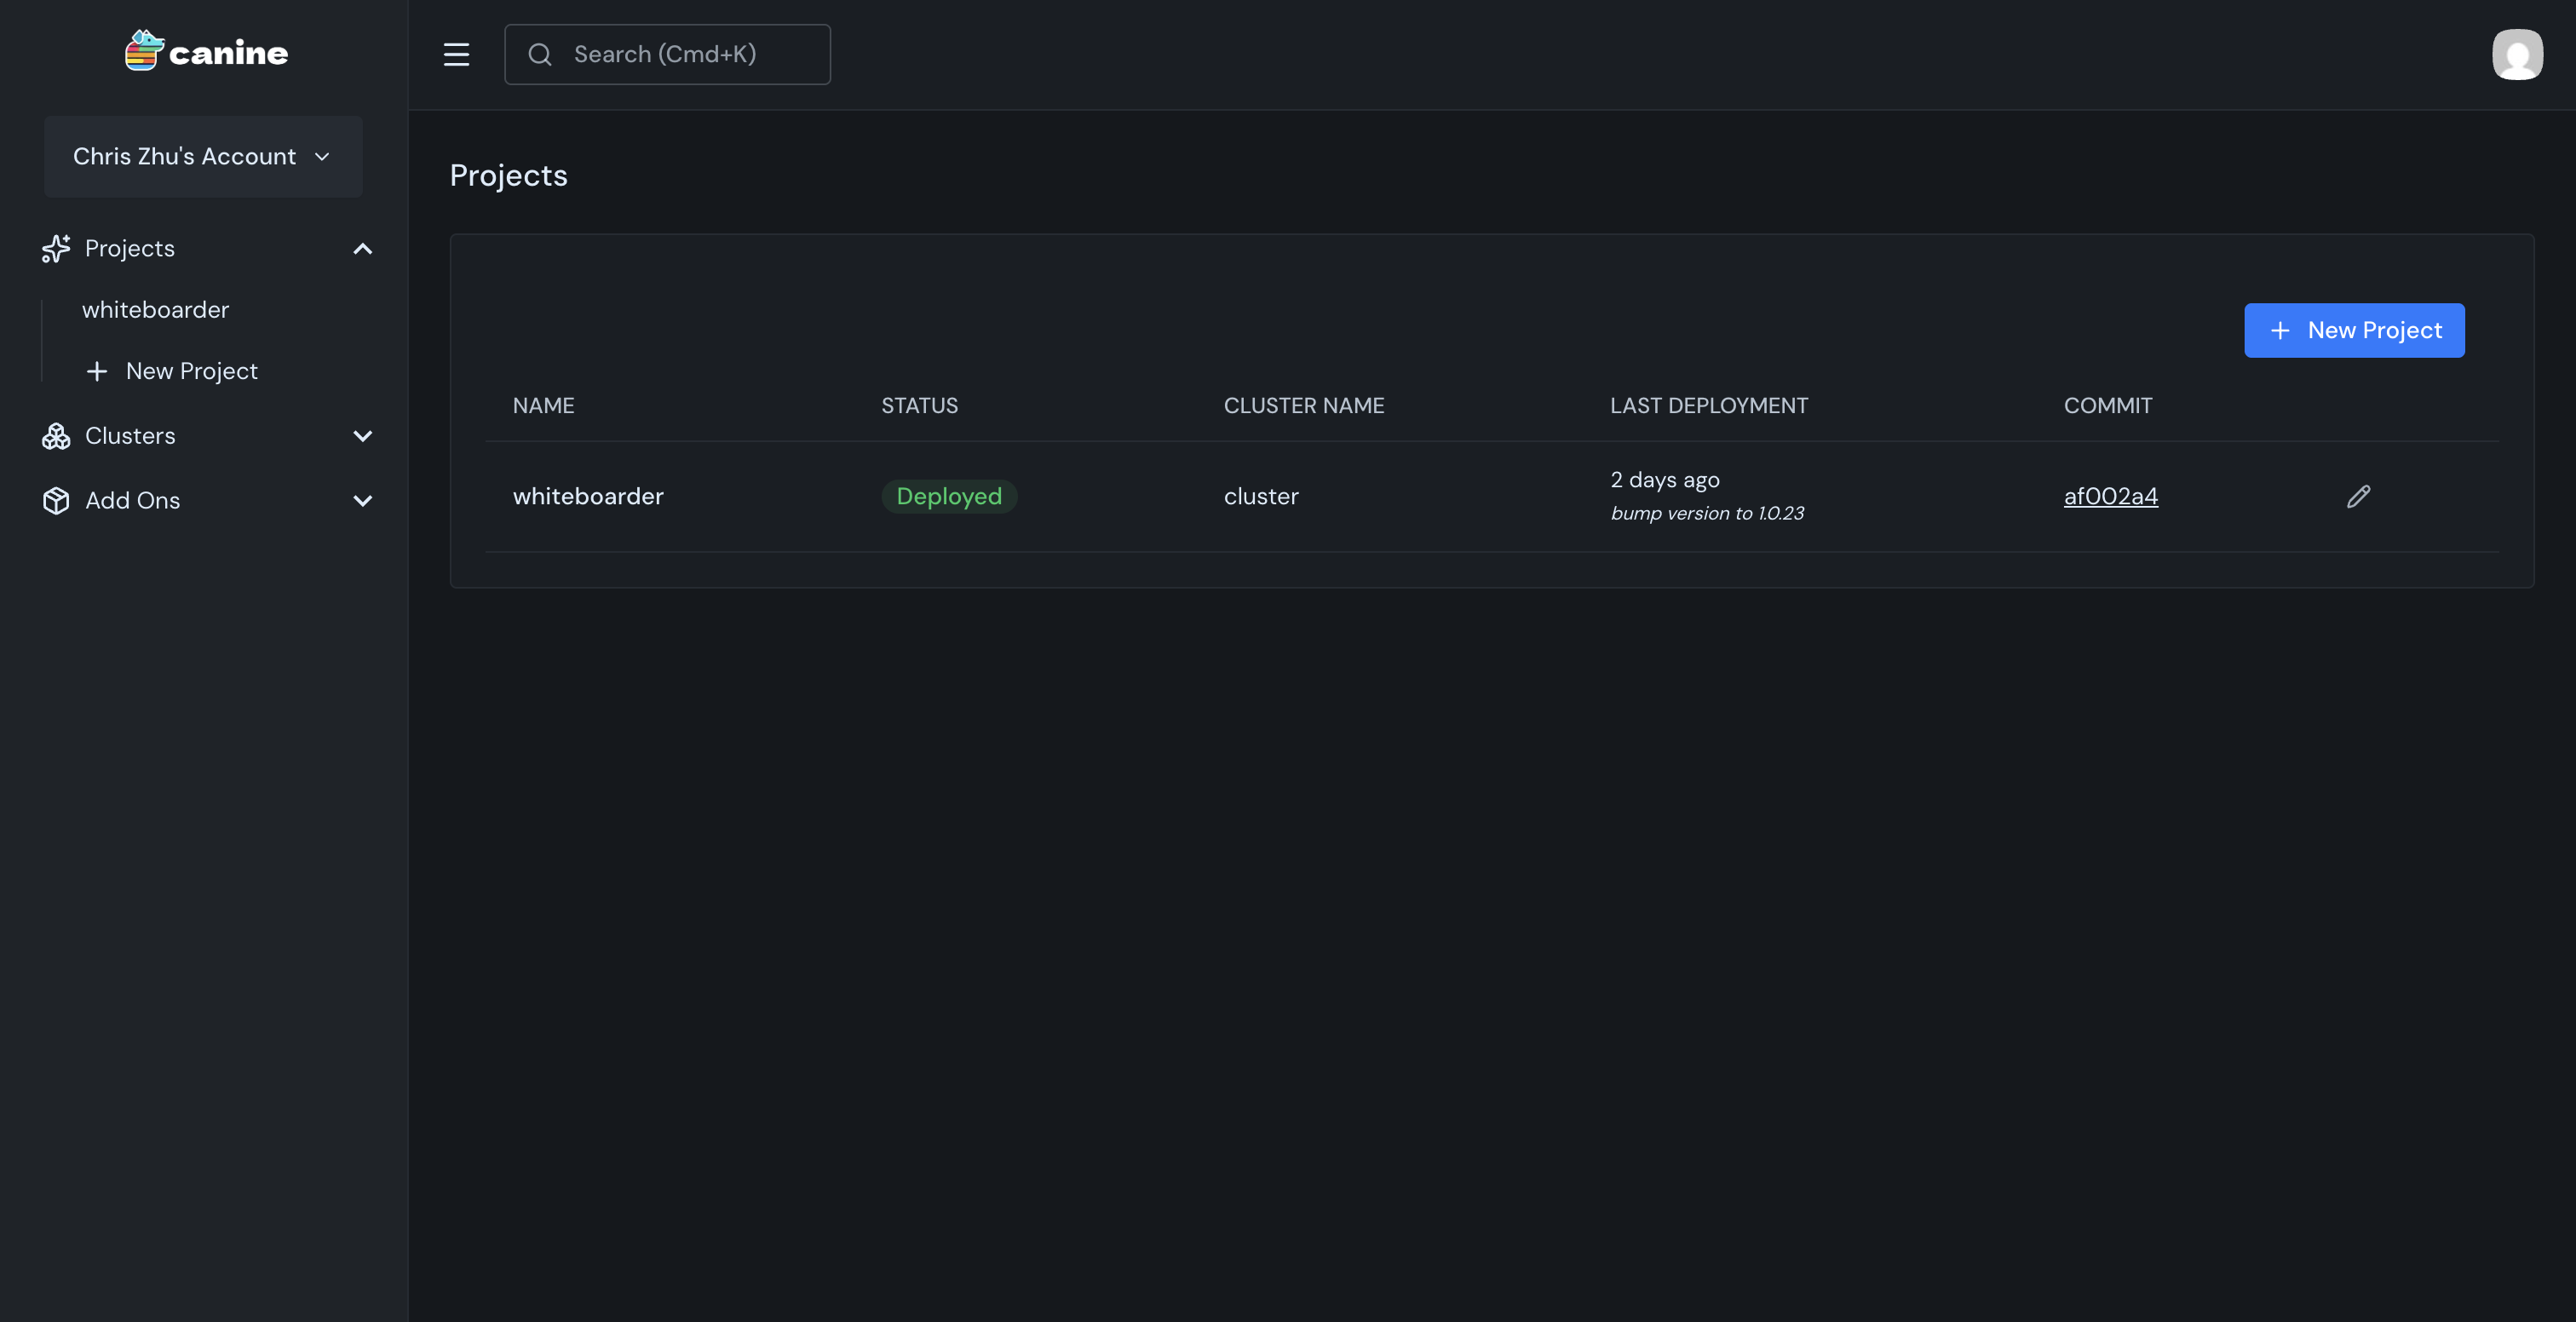Click the pencil edit icon on whiteboarder row
This screenshot has height=1322, width=2576.
(x=2359, y=496)
